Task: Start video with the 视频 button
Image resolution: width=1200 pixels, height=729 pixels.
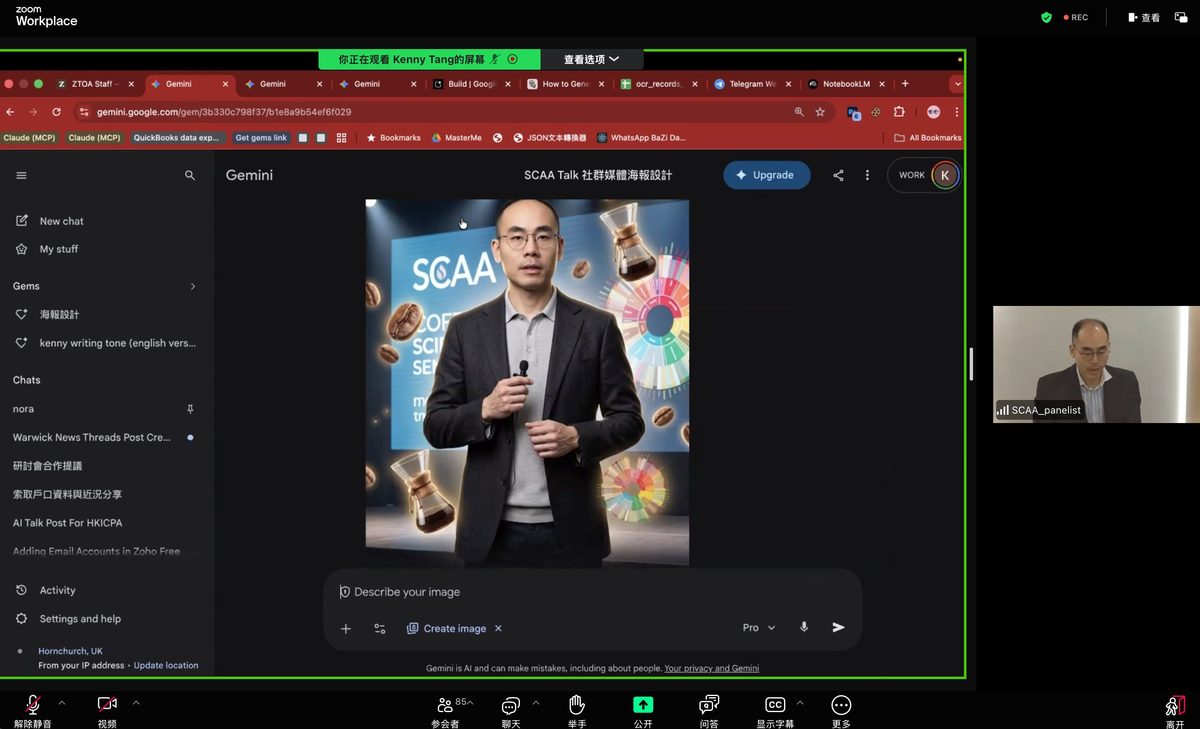Action: click(x=107, y=711)
